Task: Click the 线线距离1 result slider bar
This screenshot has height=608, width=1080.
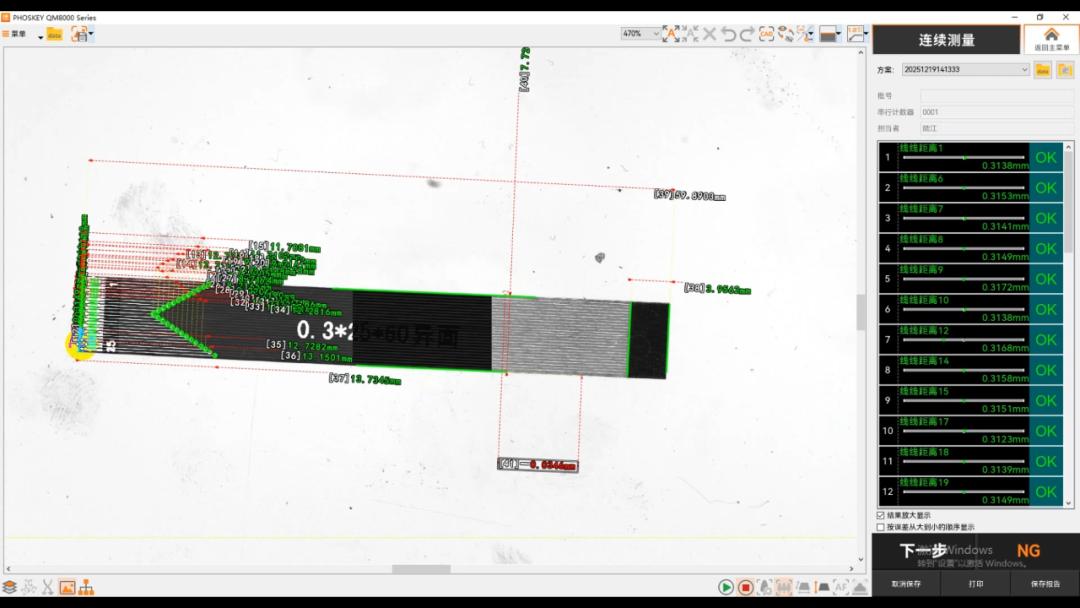Action: 963,158
